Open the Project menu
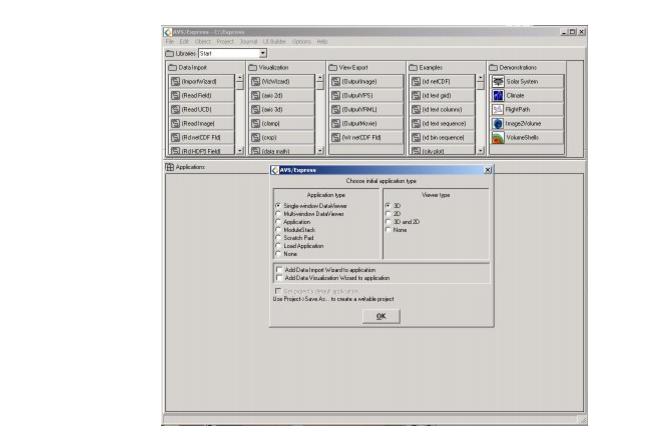The height and width of the screenshot is (439, 670). click(x=219, y=40)
